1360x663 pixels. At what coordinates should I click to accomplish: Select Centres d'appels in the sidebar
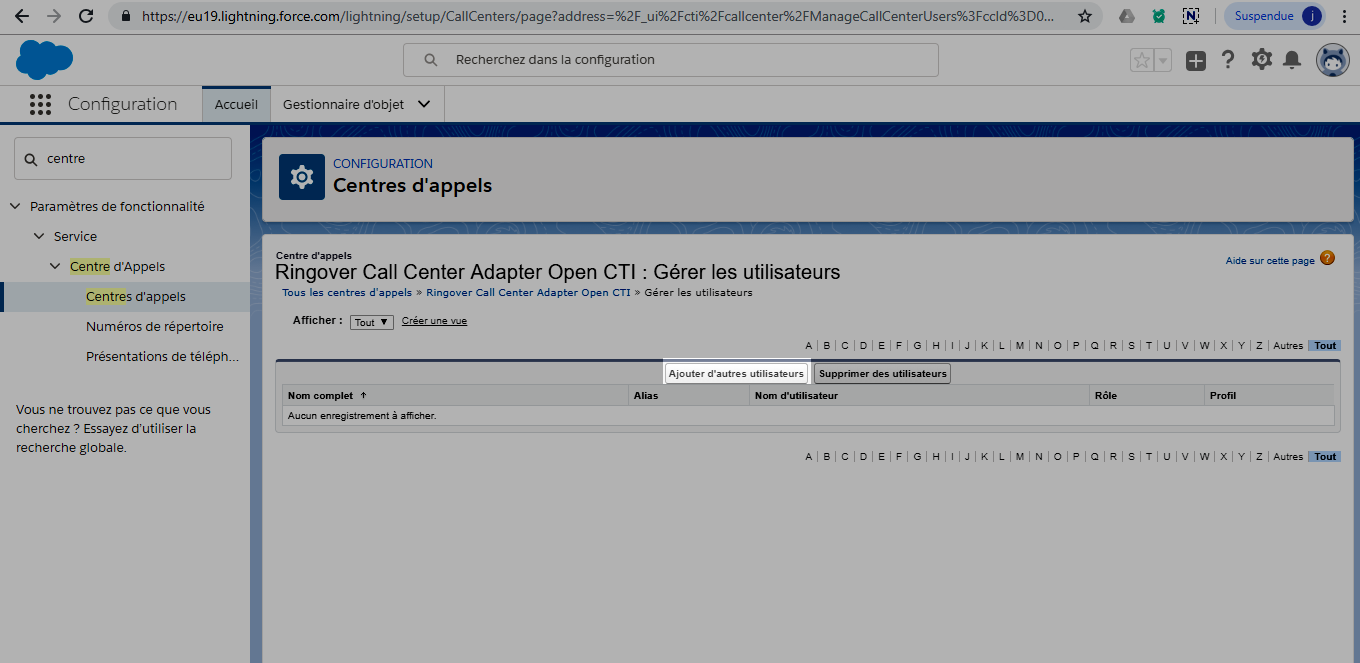136,297
